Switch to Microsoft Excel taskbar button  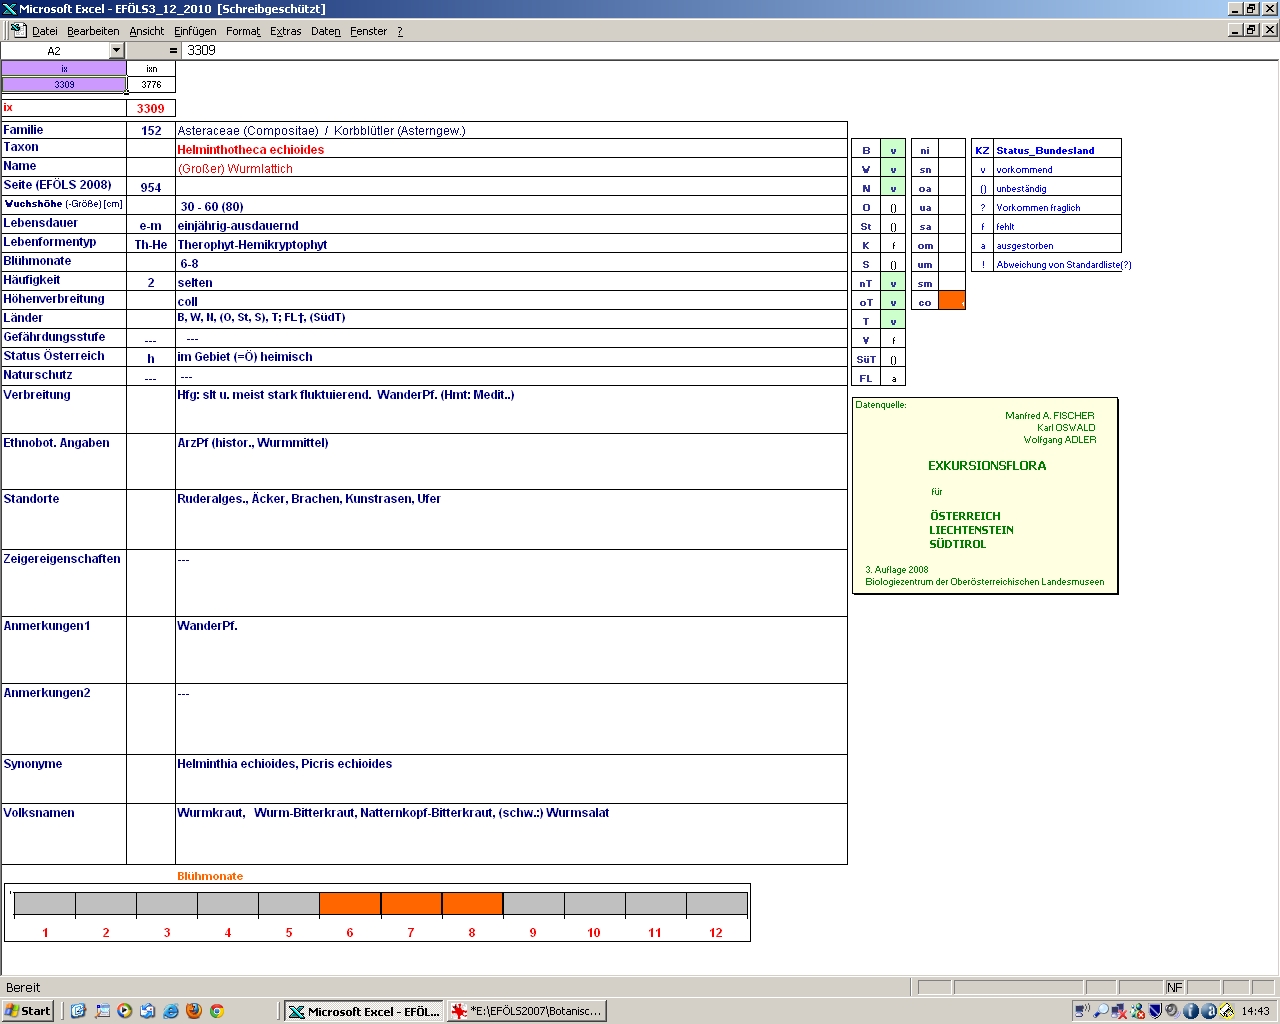pyautogui.click(x=364, y=1011)
